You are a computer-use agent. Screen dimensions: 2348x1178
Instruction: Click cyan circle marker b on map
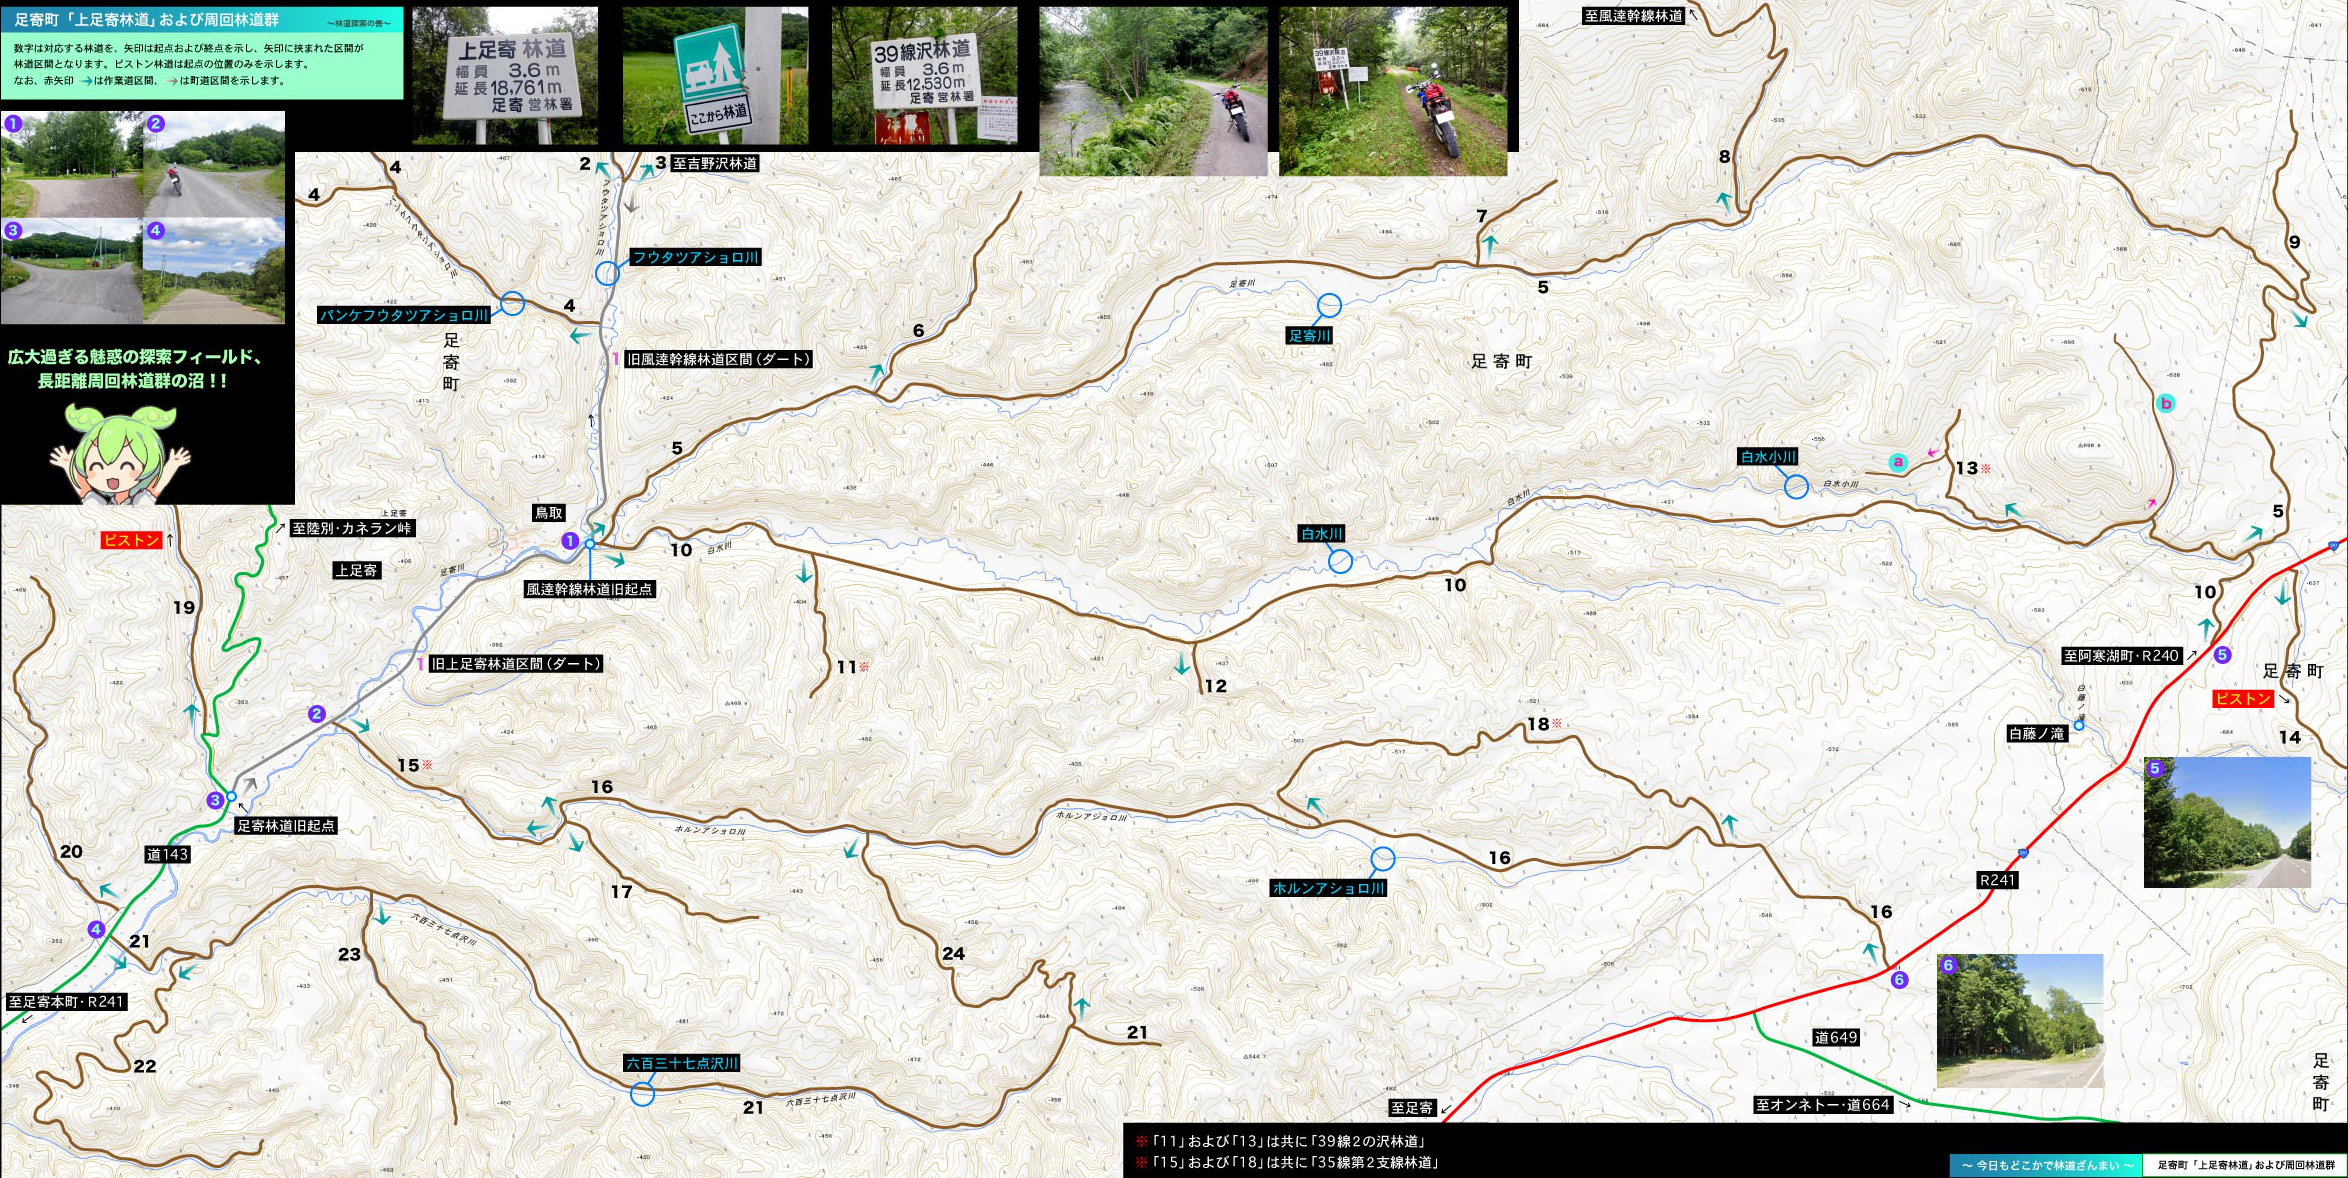(2165, 404)
